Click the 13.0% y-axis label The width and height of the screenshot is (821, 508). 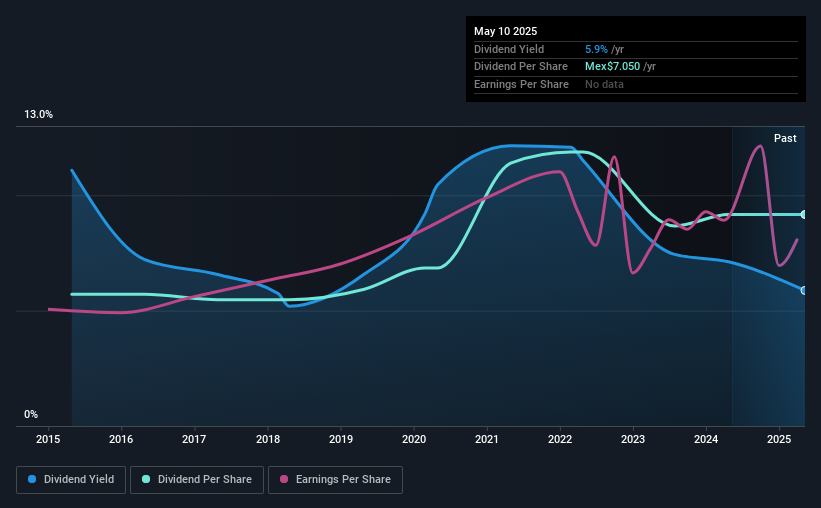coord(38,114)
